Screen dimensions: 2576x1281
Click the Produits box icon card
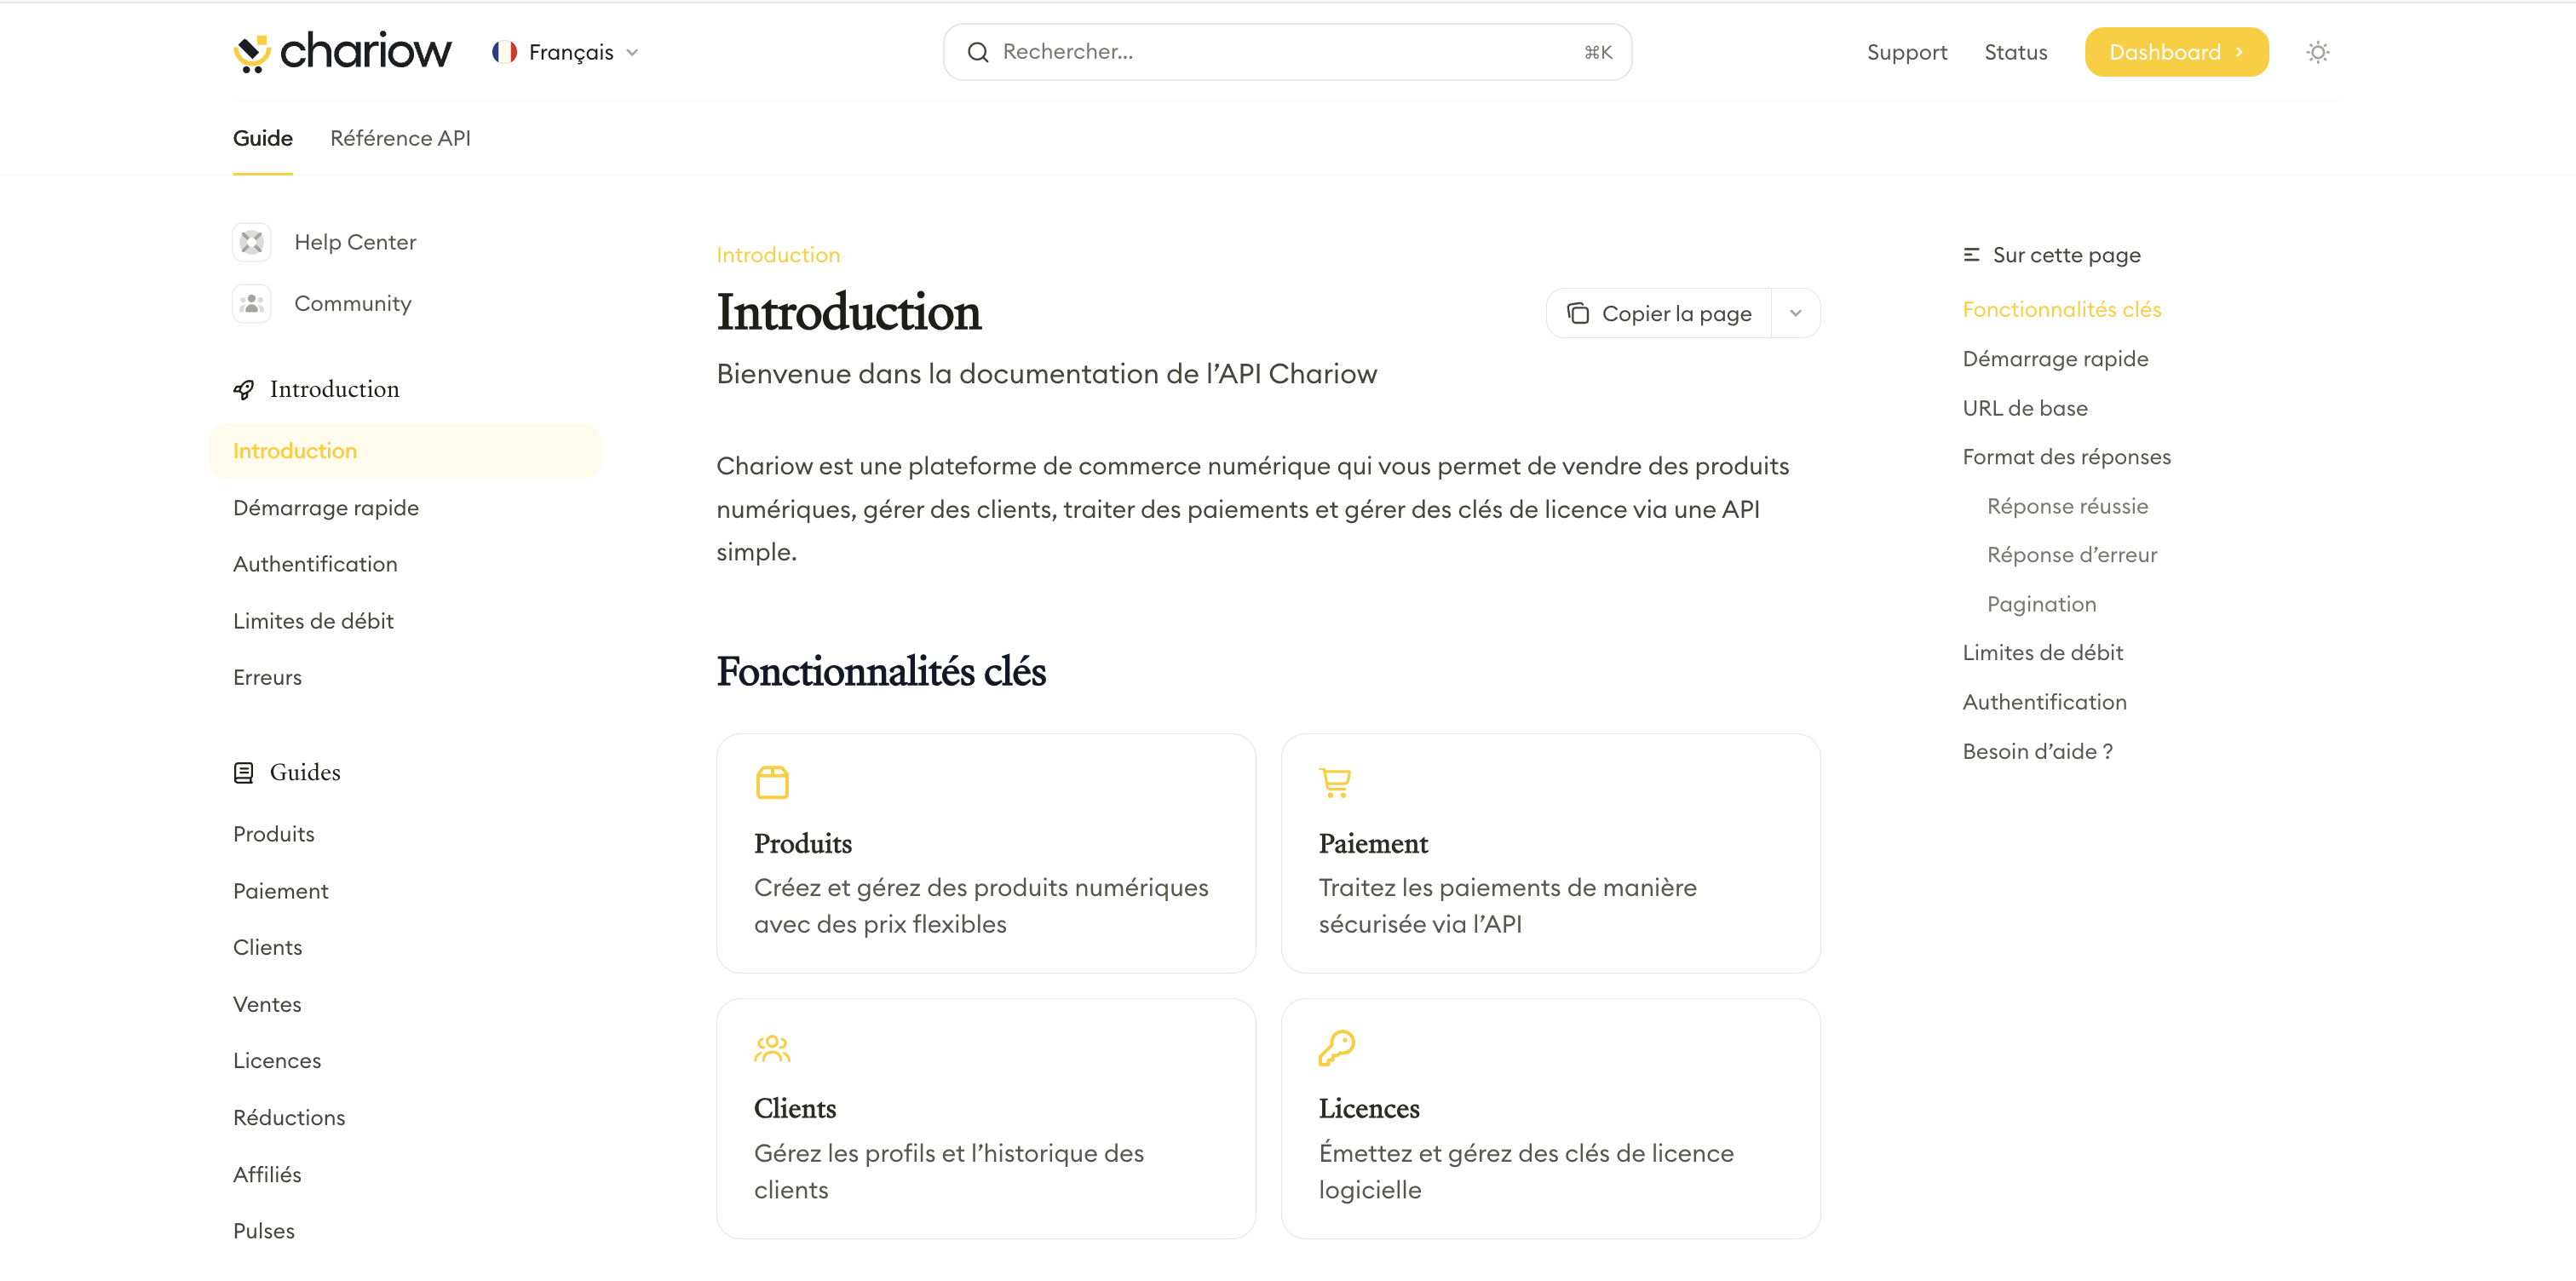click(772, 782)
